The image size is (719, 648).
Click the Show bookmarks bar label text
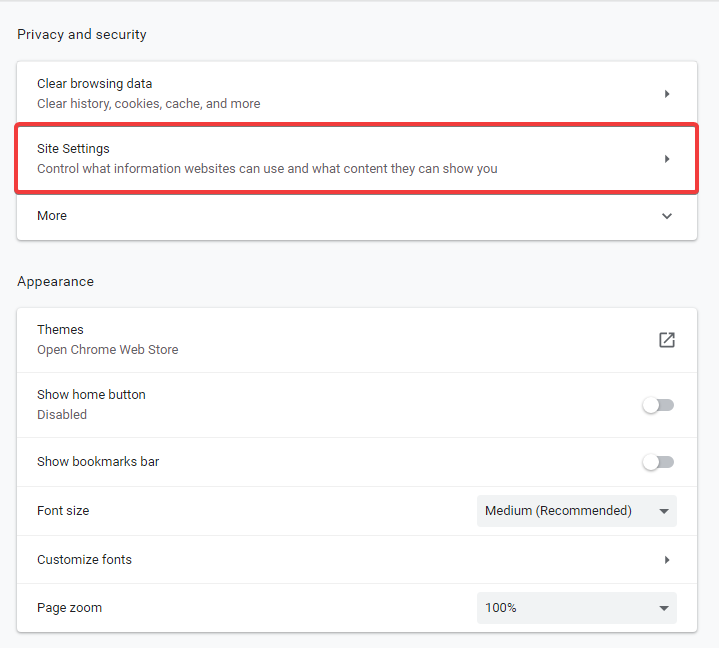click(x=98, y=462)
